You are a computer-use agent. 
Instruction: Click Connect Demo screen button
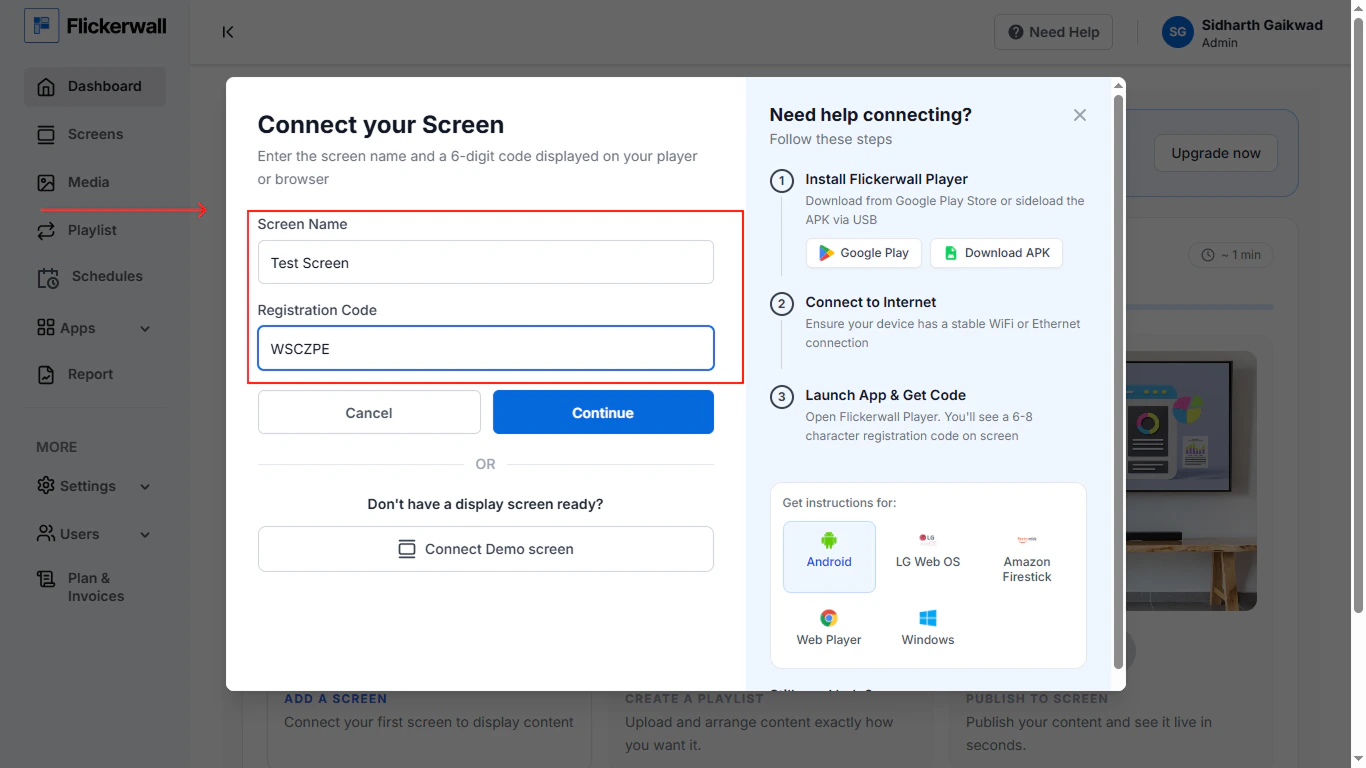[486, 549]
